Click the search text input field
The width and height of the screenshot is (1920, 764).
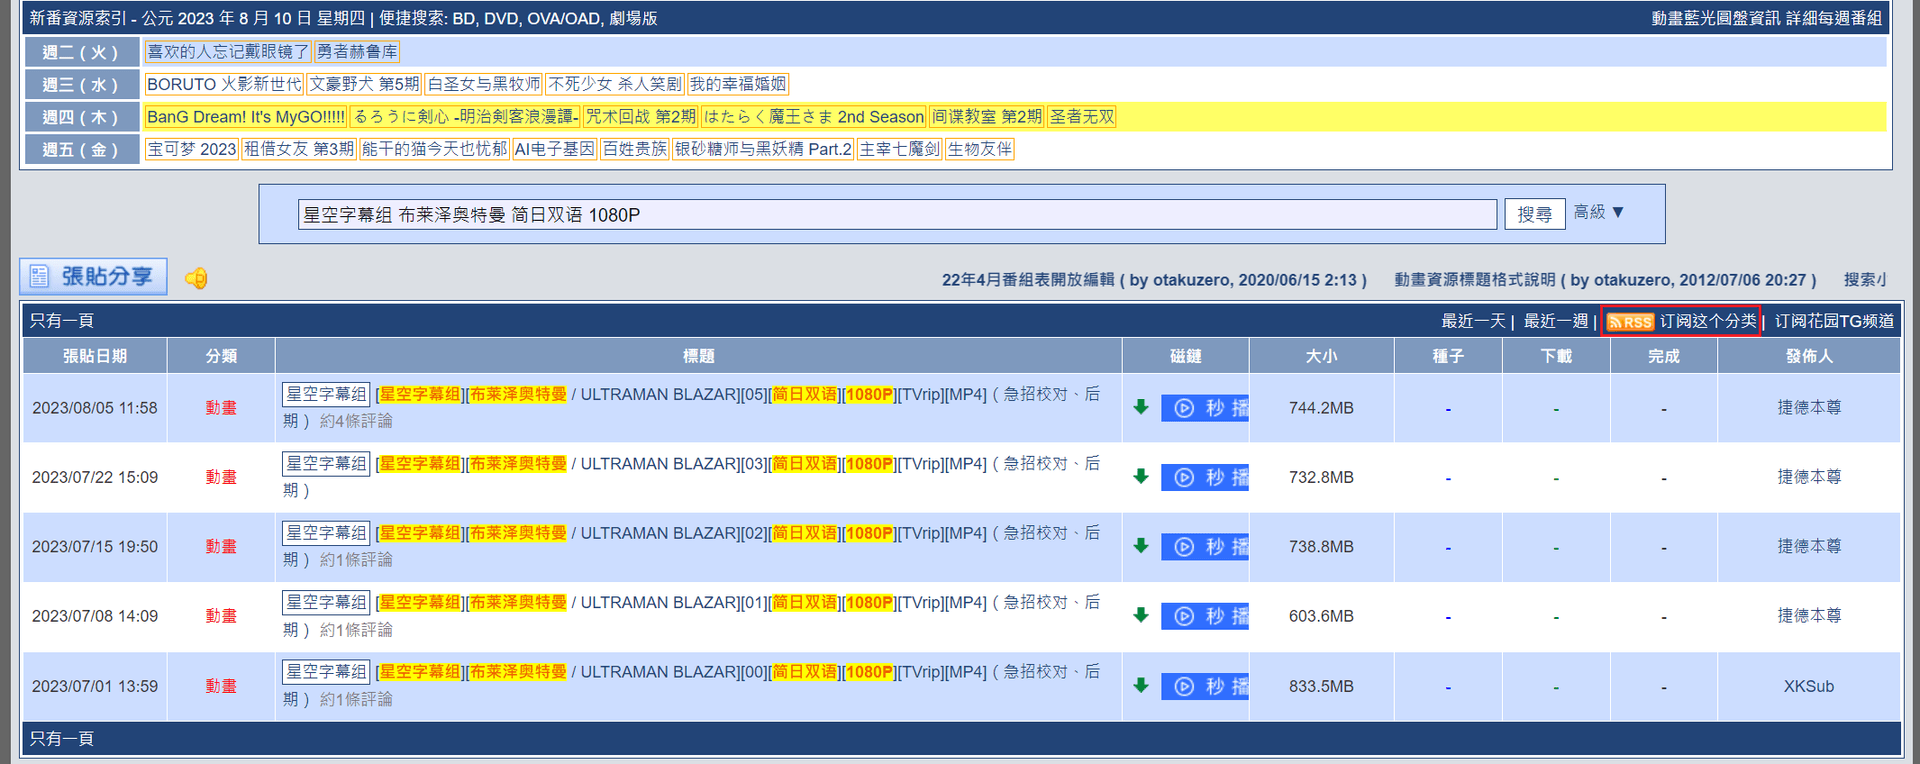click(897, 214)
